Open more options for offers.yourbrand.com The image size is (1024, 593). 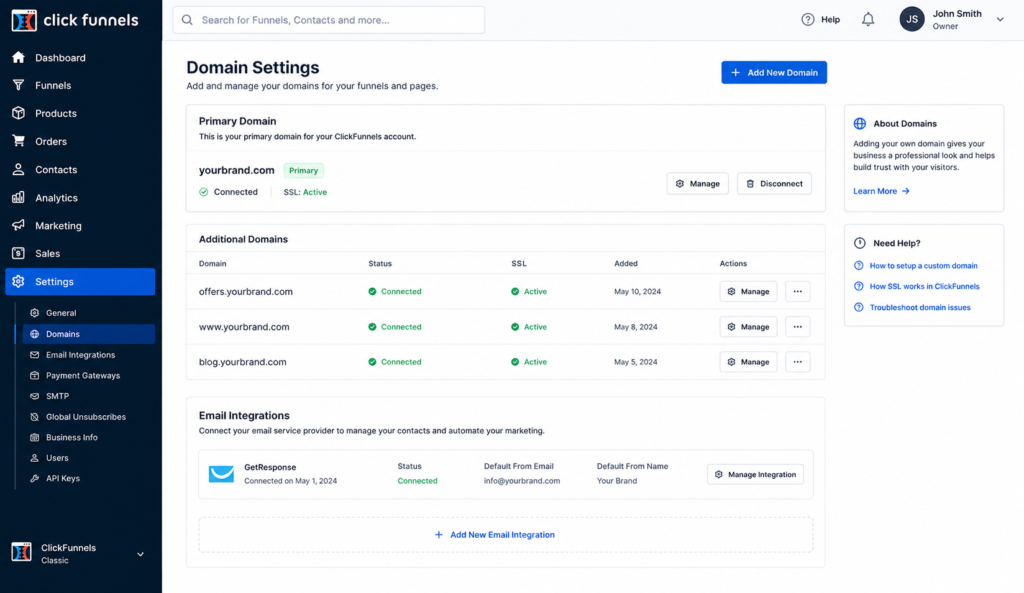tap(797, 291)
